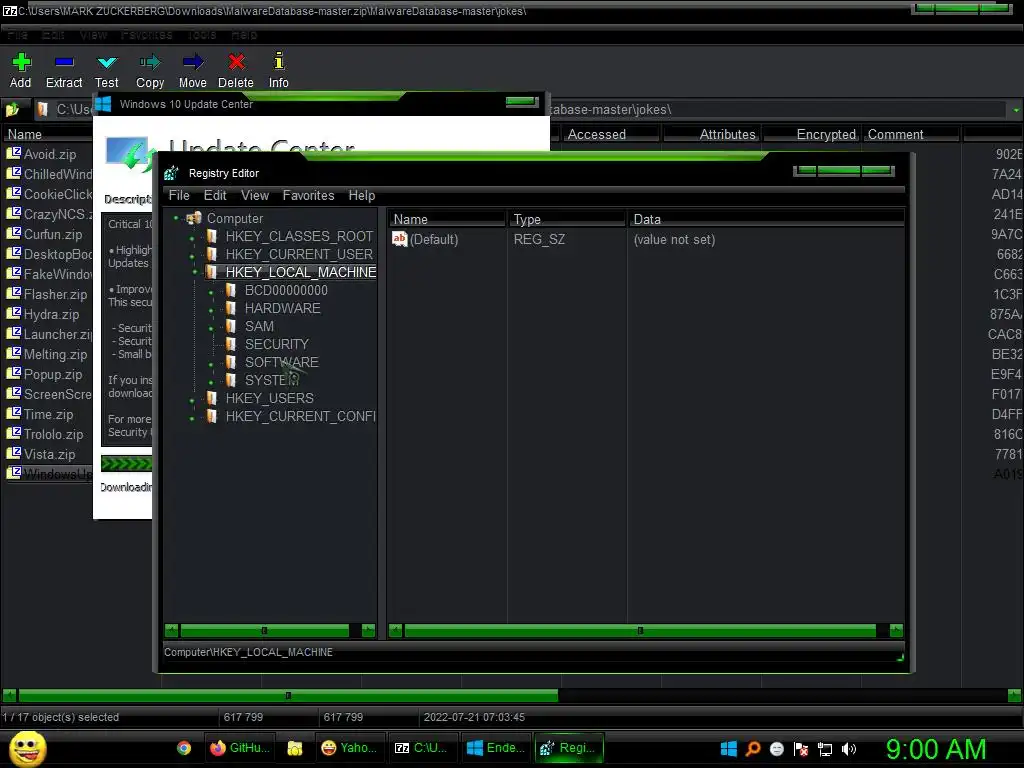
Task: Expand the HKEY_CURRENT_USER node
Action: [x=192, y=255]
